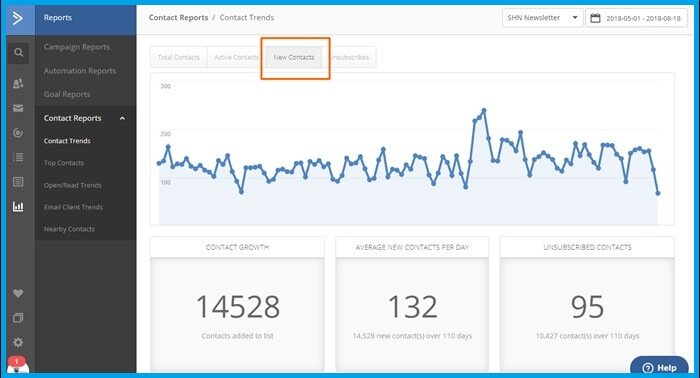This screenshot has height=378, width=700.
Task: Click the 100 y-axis label
Action: pos(166,182)
